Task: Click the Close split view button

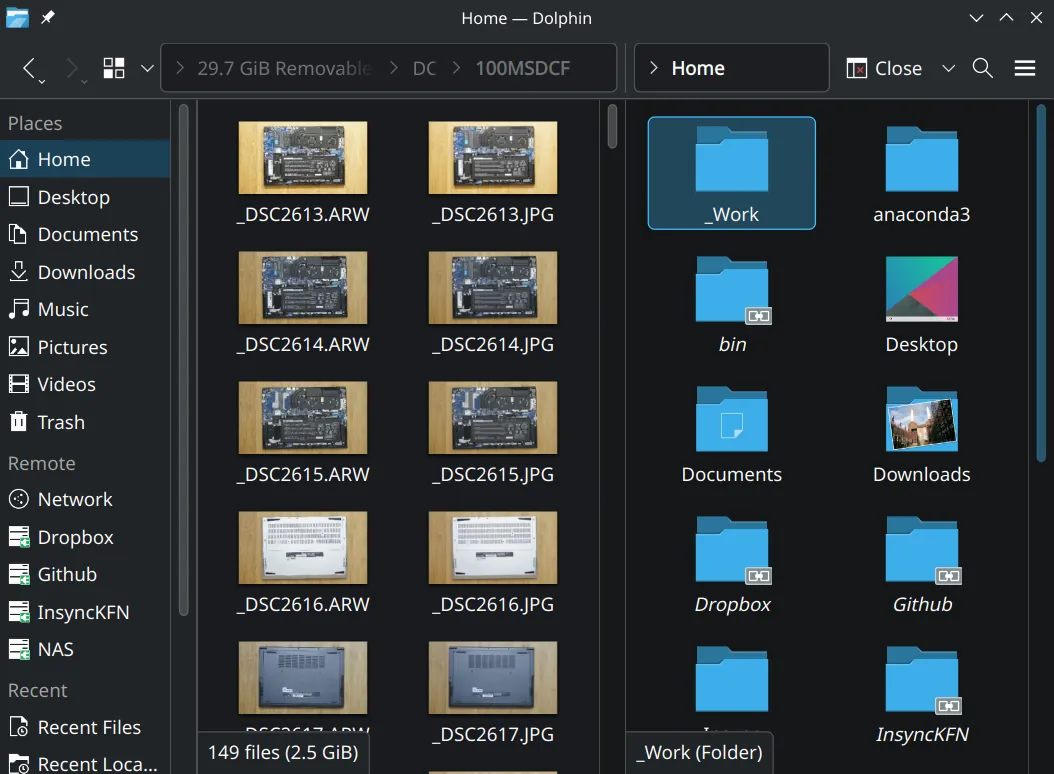Action: point(884,68)
